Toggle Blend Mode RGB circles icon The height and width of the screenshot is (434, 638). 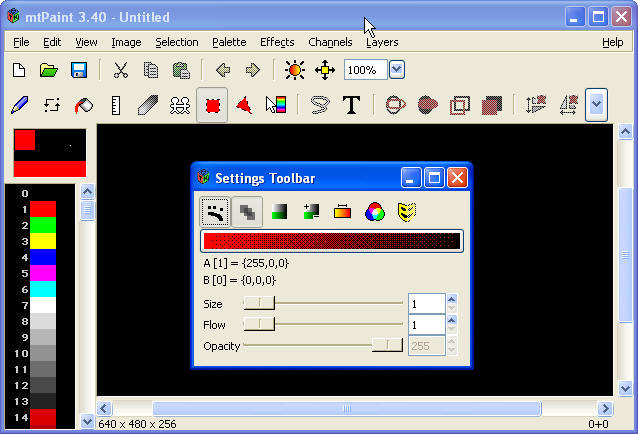[x=375, y=212]
